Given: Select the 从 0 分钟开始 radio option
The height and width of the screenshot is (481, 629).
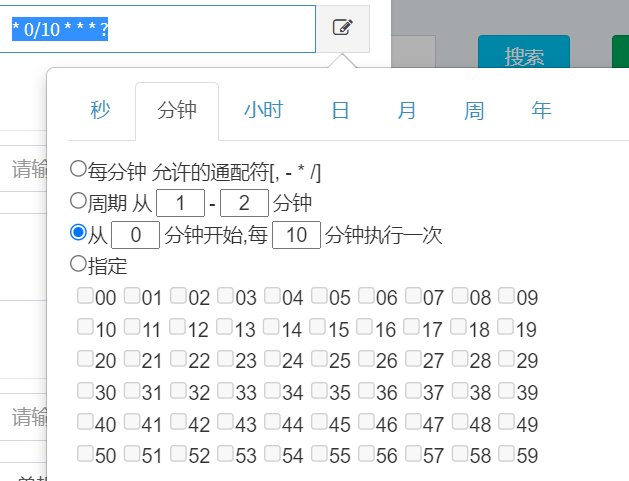Looking at the screenshot, I should click(x=78, y=232).
